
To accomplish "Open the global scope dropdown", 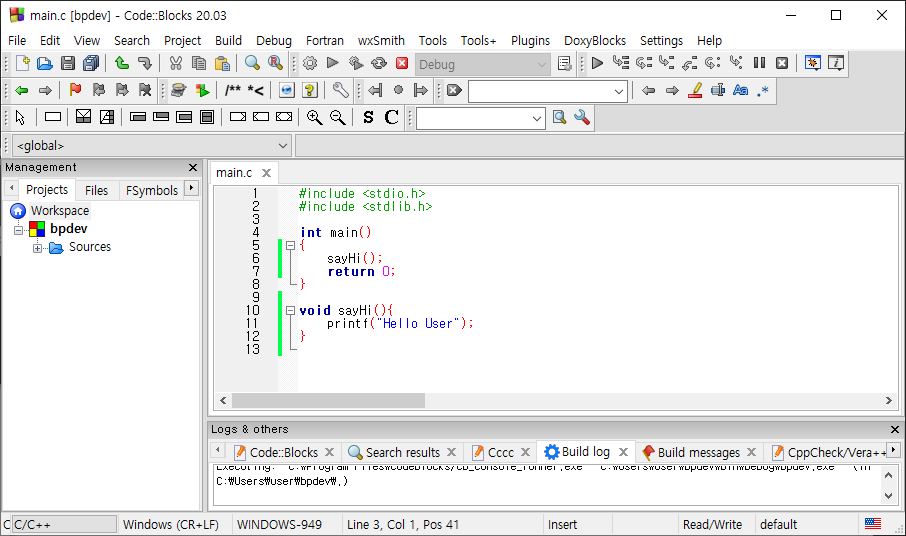I will coord(151,146).
